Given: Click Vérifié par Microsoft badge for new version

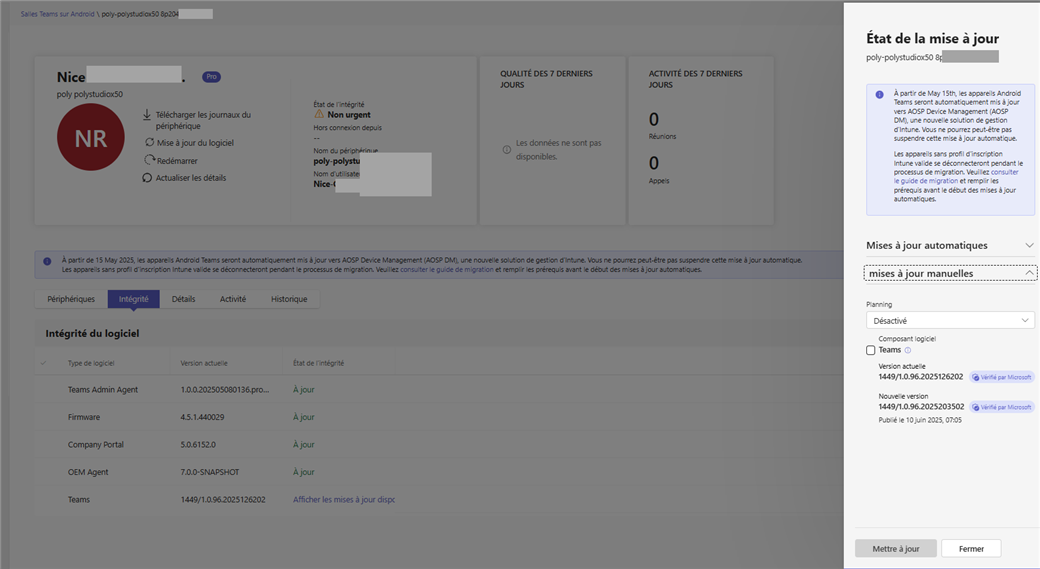Looking at the screenshot, I should tap(1002, 407).
